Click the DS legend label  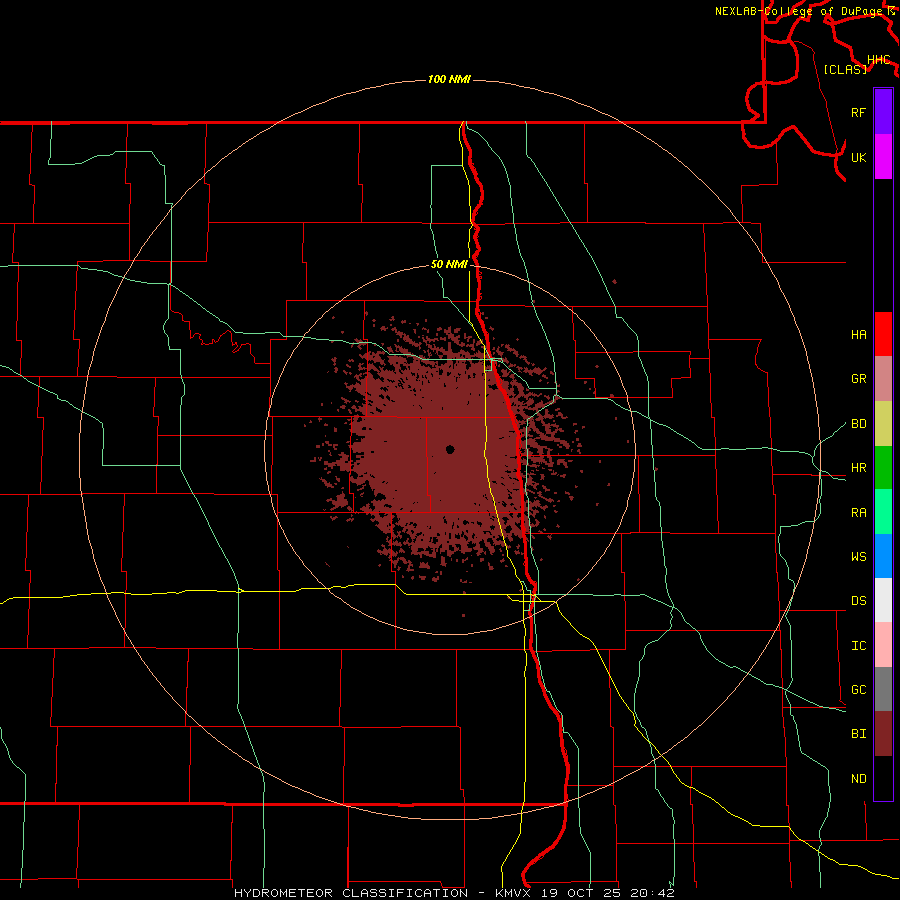point(858,601)
